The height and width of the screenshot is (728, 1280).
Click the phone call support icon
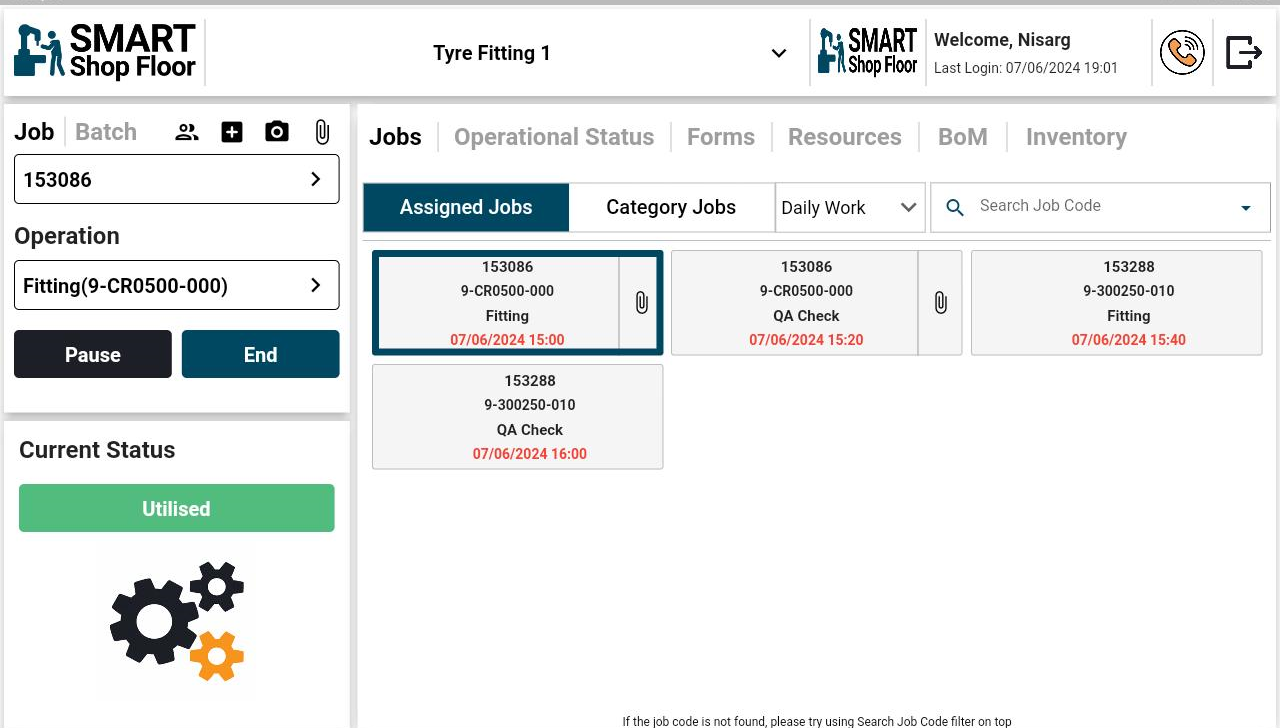(x=1182, y=53)
